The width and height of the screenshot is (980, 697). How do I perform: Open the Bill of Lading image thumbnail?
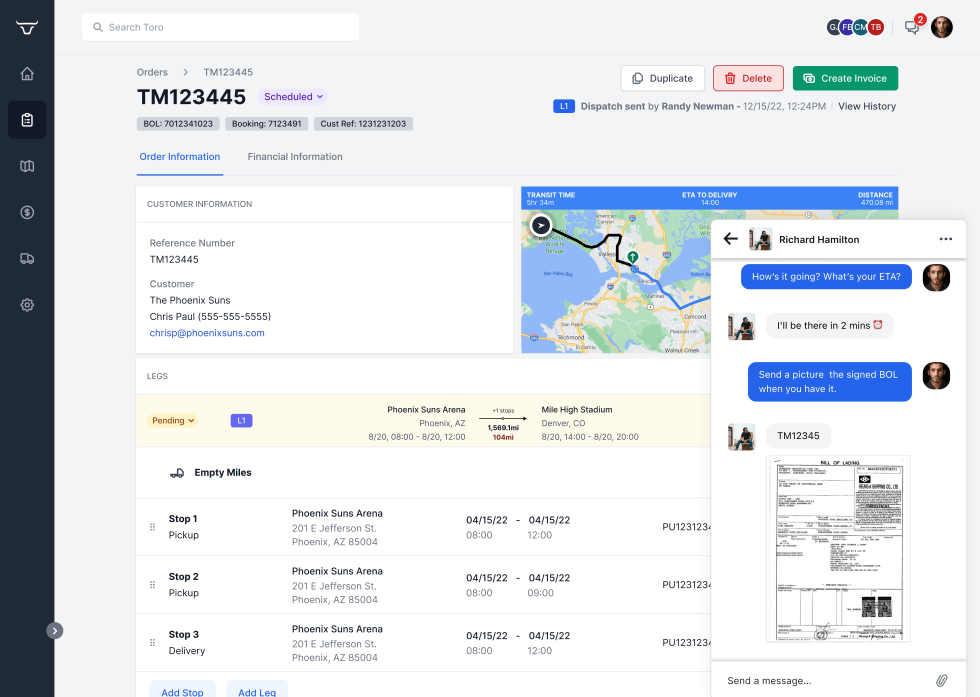click(838, 548)
